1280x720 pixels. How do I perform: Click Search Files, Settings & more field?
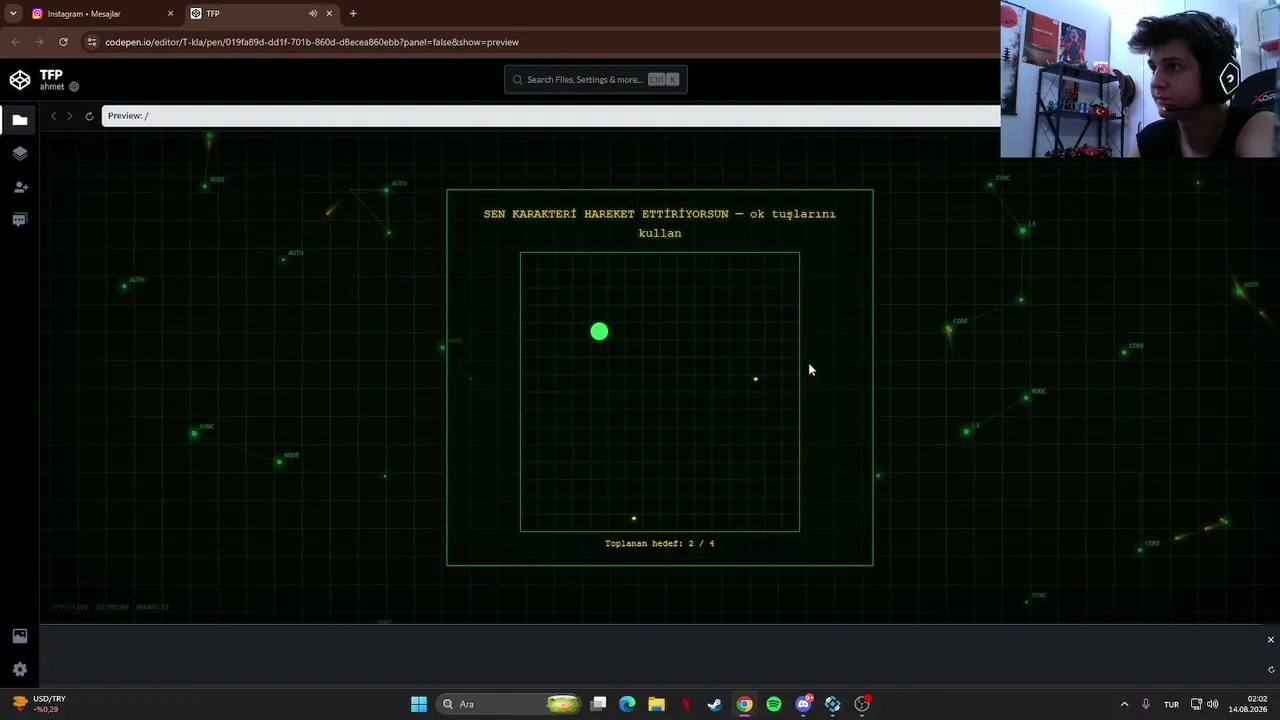pyautogui.click(x=596, y=80)
